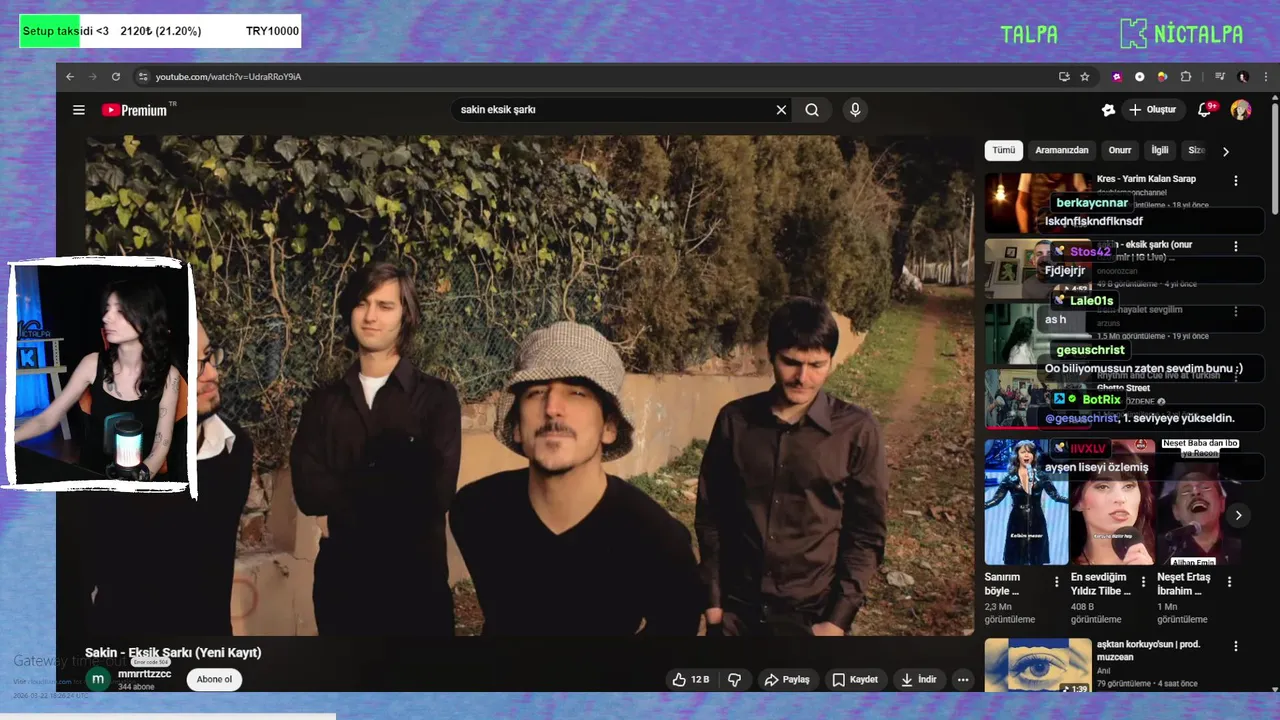Click the video player to pause
The width and height of the screenshot is (1280, 720).
(530, 386)
